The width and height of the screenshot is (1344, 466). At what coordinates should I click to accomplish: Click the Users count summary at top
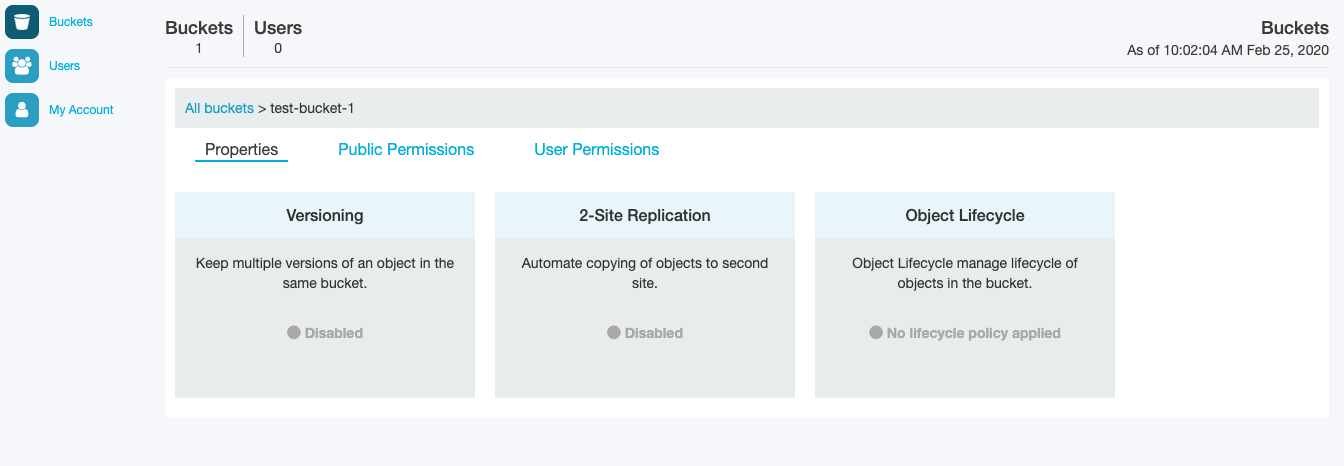278,37
